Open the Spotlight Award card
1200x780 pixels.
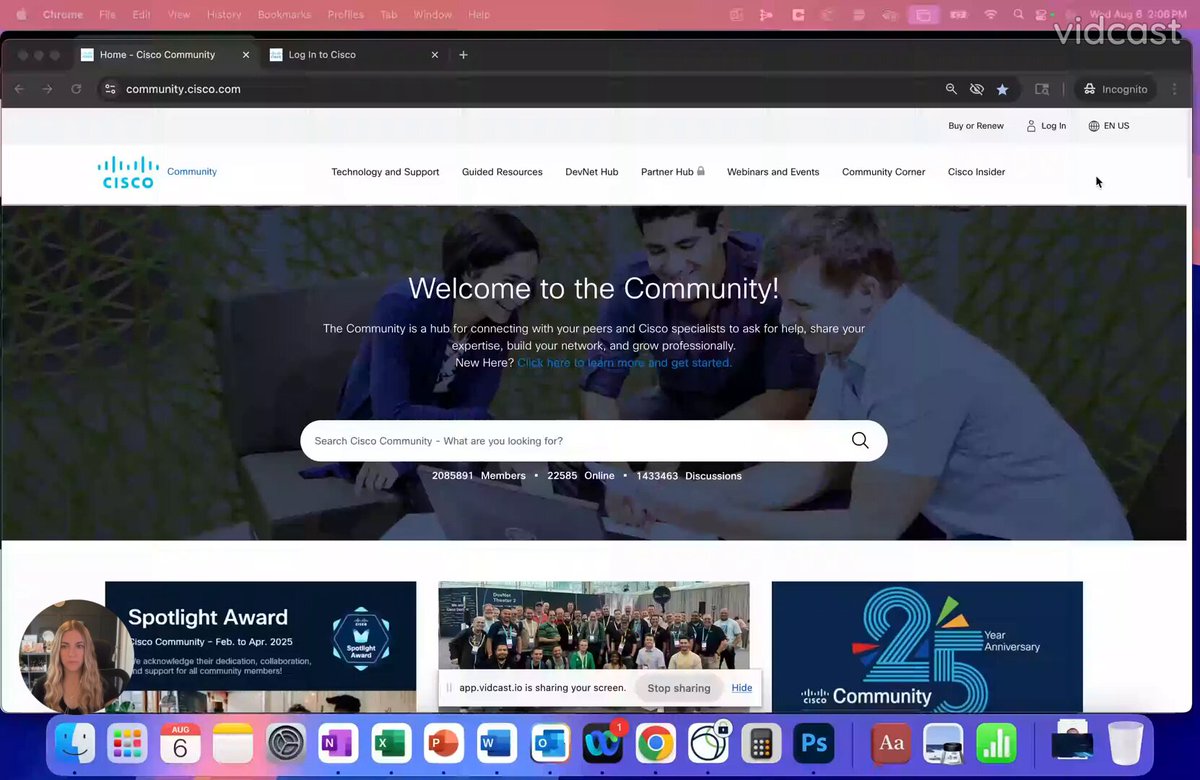pyautogui.click(x=261, y=647)
